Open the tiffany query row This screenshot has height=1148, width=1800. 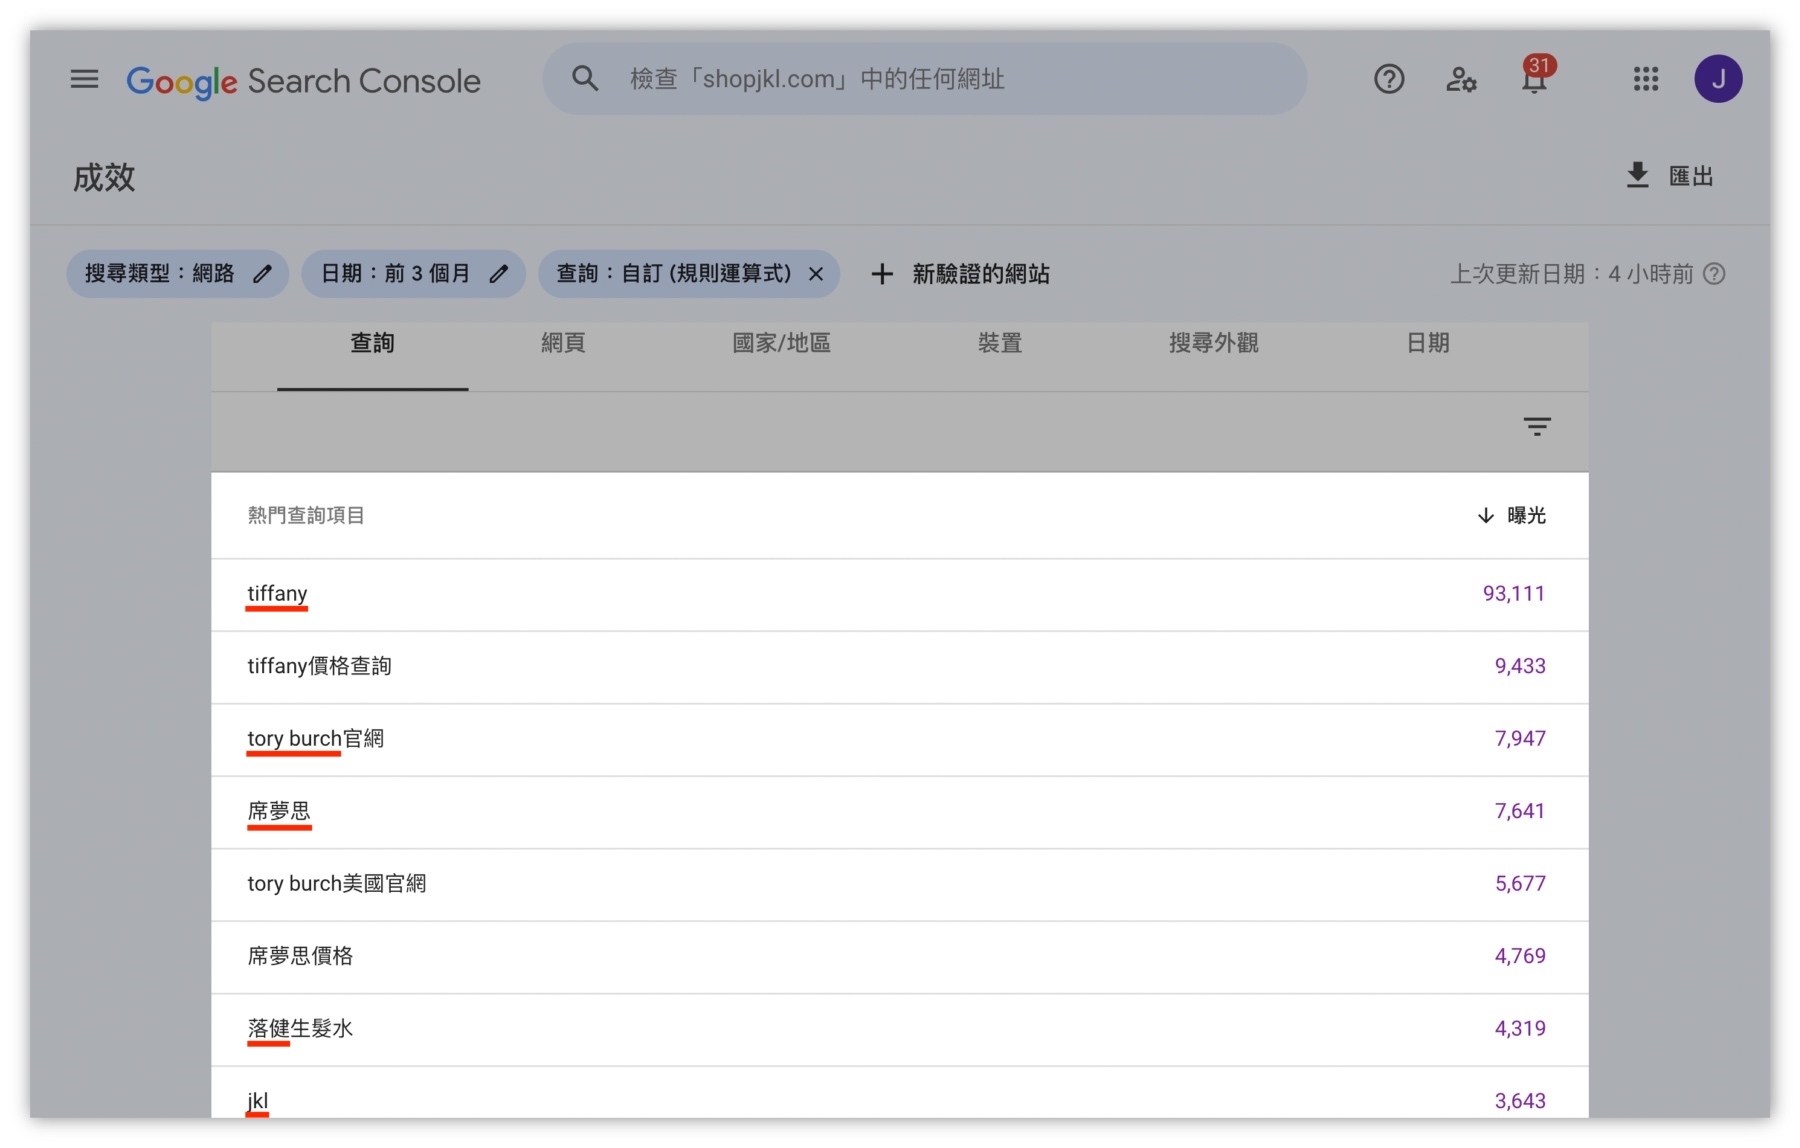click(x=276, y=593)
